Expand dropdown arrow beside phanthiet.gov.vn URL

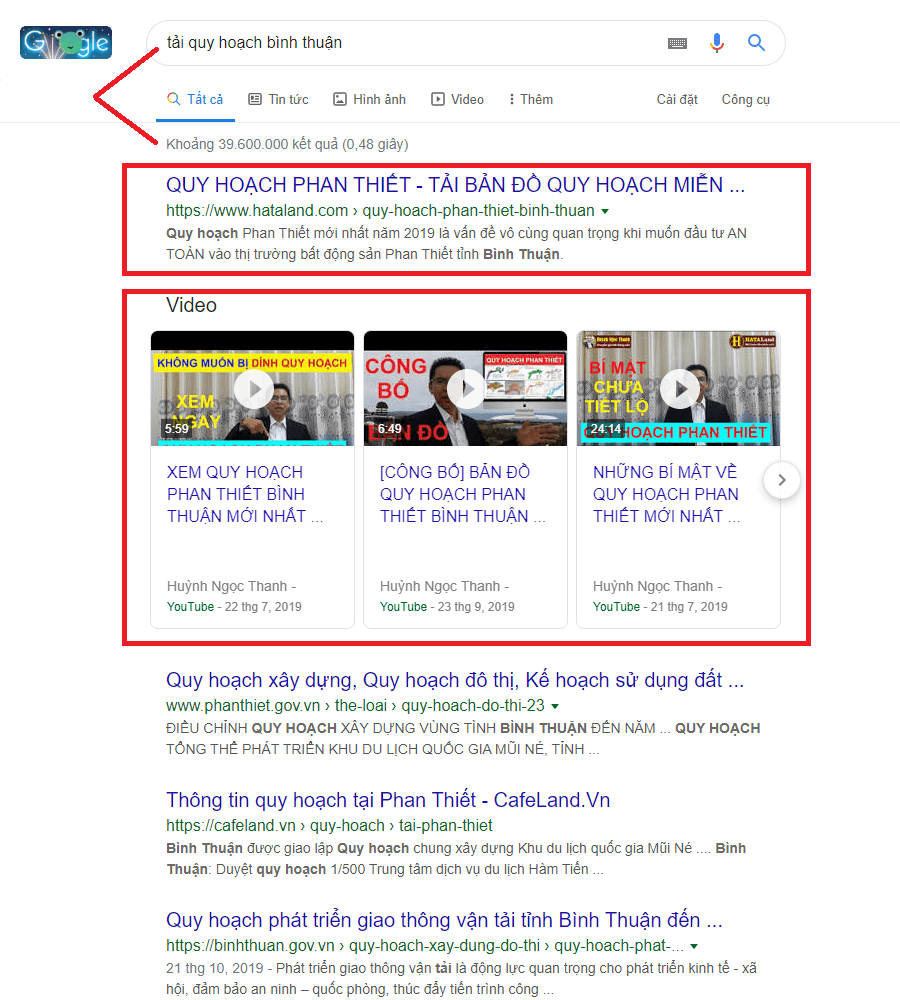pyautogui.click(x=555, y=706)
